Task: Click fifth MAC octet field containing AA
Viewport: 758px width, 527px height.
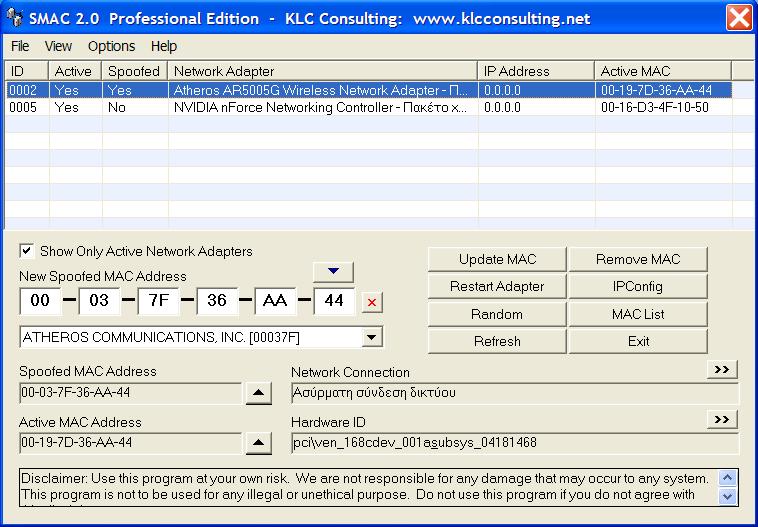Action: pos(275,301)
